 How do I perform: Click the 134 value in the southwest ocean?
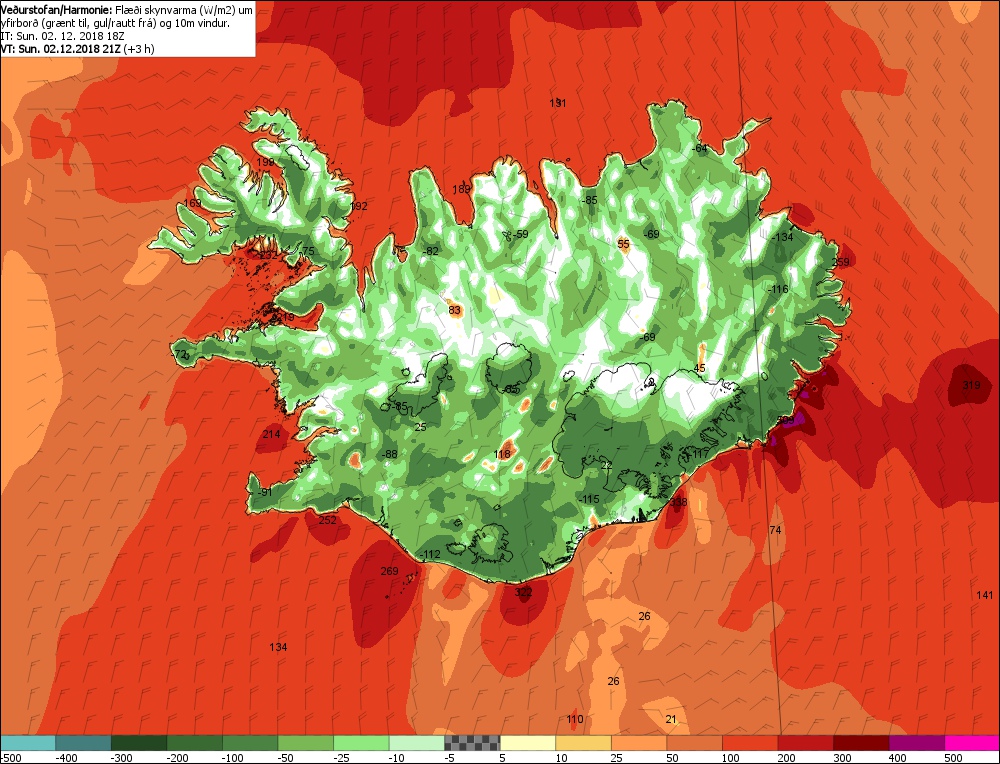[278, 647]
